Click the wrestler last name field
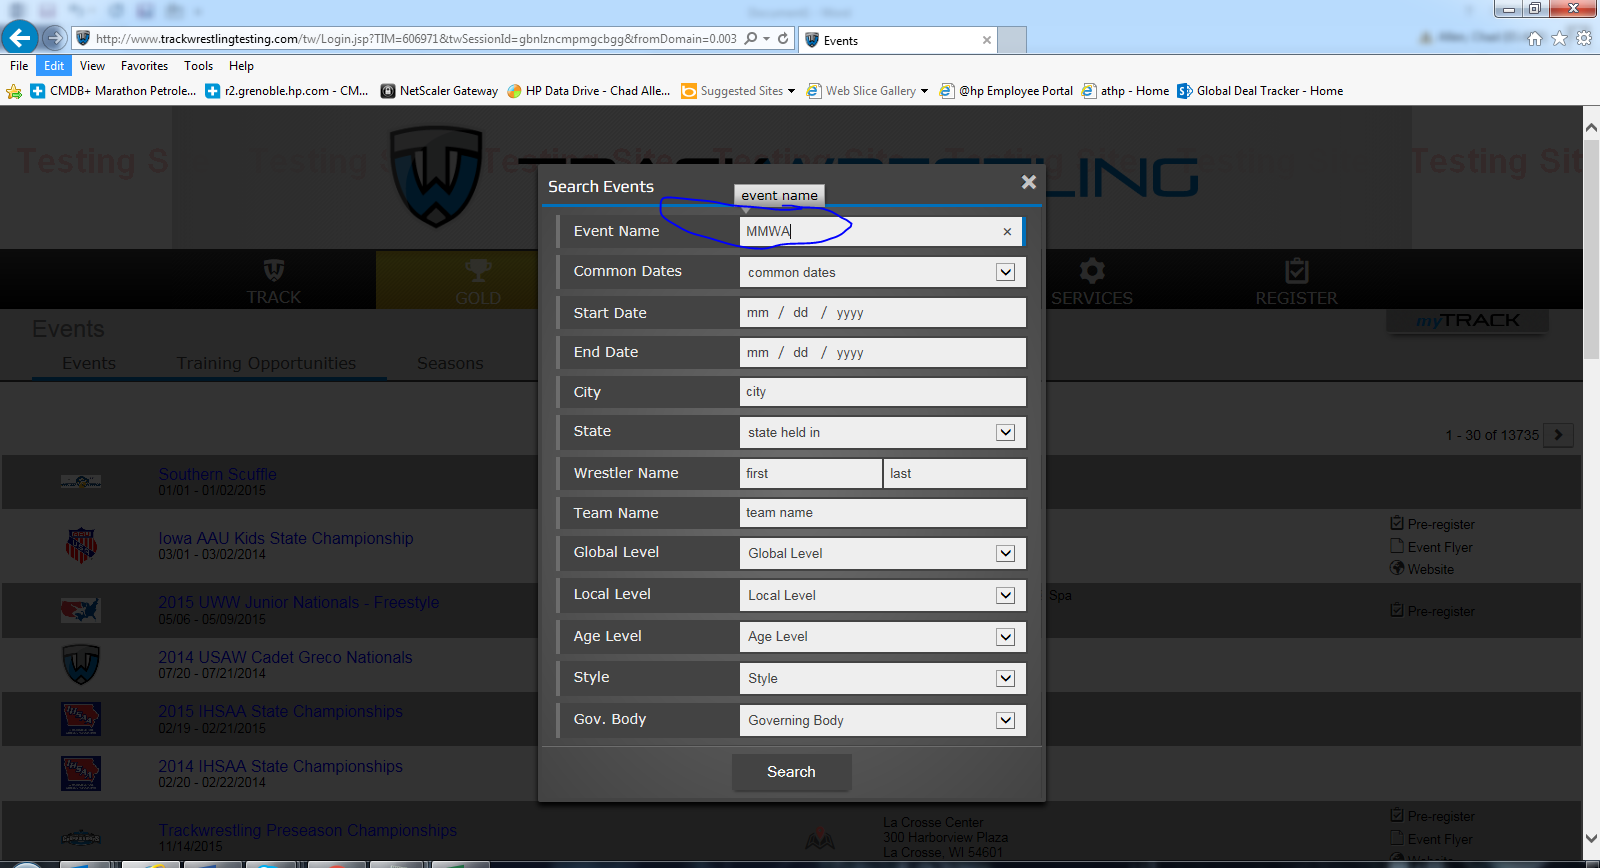This screenshot has width=1600, height=868. pos(955,473)
